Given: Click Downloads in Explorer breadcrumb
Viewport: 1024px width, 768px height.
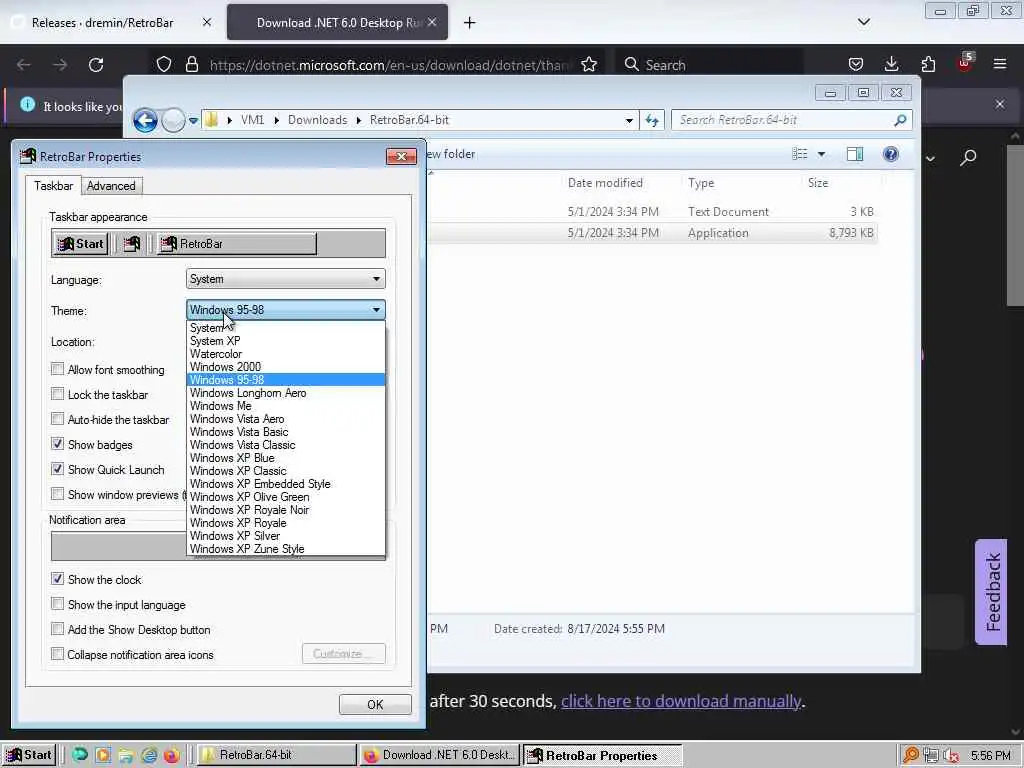Looking at the screenshot, I should (317, 120).
